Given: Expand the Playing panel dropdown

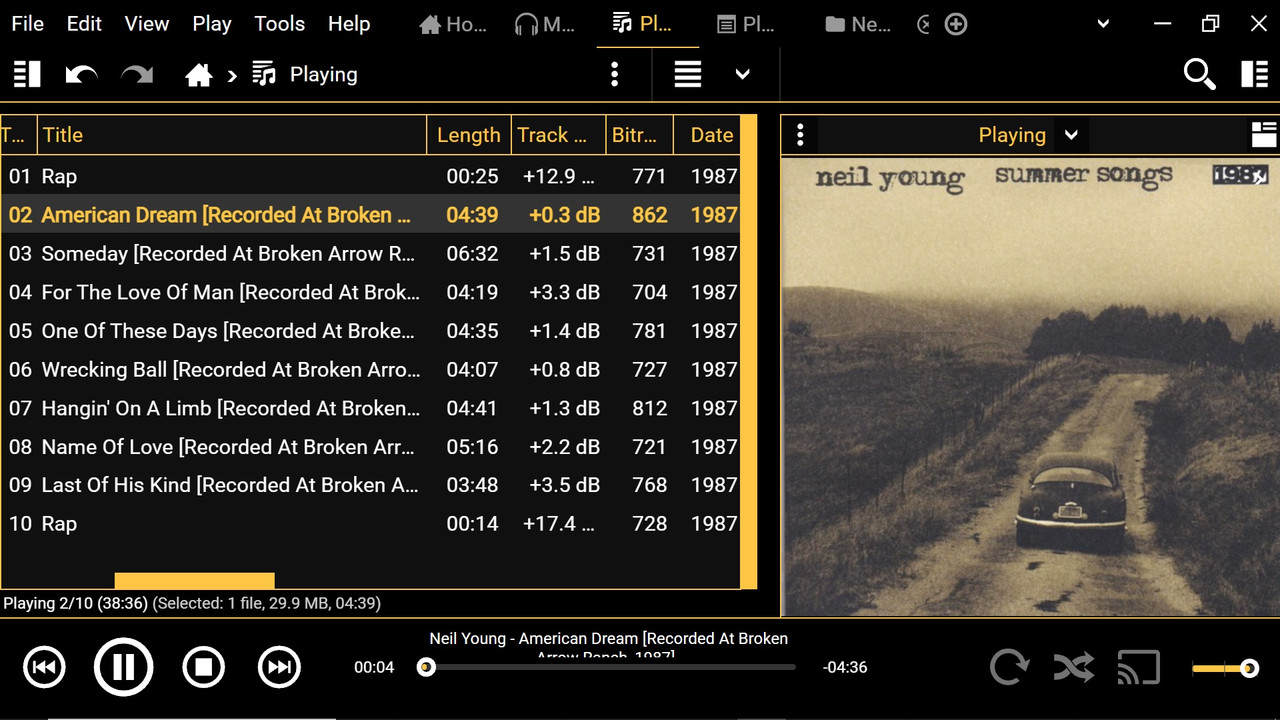Looking at the screenshot, I should [1071, 135].
